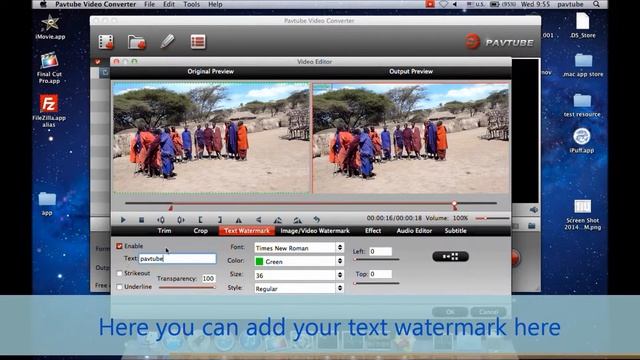The width and height of the screenshot is (640, 360).
Task: Set trim end with right bracket icon
Action: (220, 220)
